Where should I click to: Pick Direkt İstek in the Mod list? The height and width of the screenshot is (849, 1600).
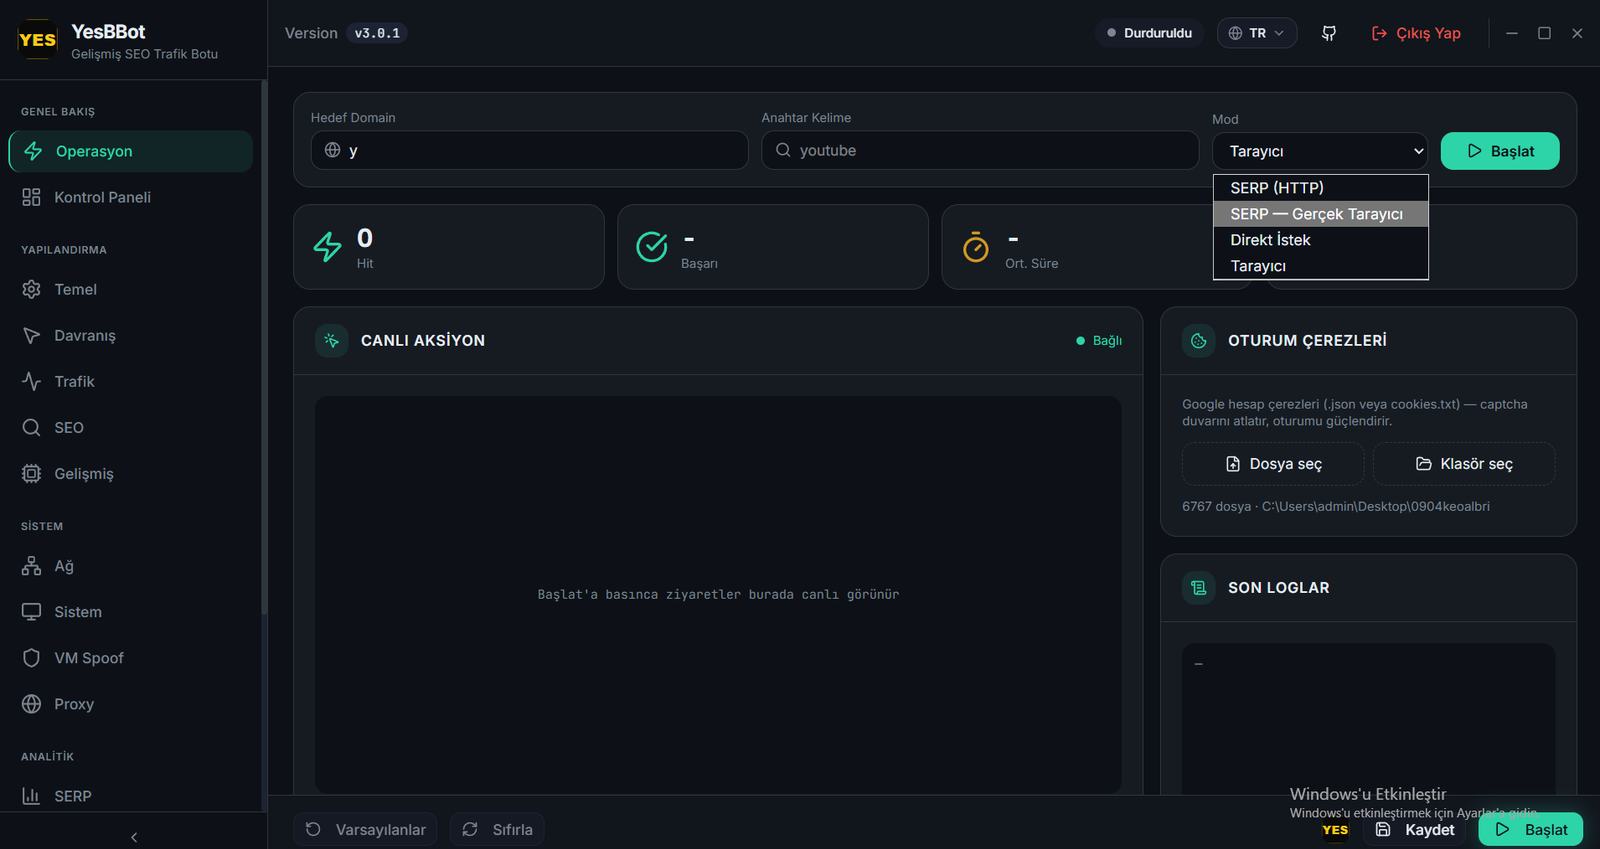(1320, 240)
